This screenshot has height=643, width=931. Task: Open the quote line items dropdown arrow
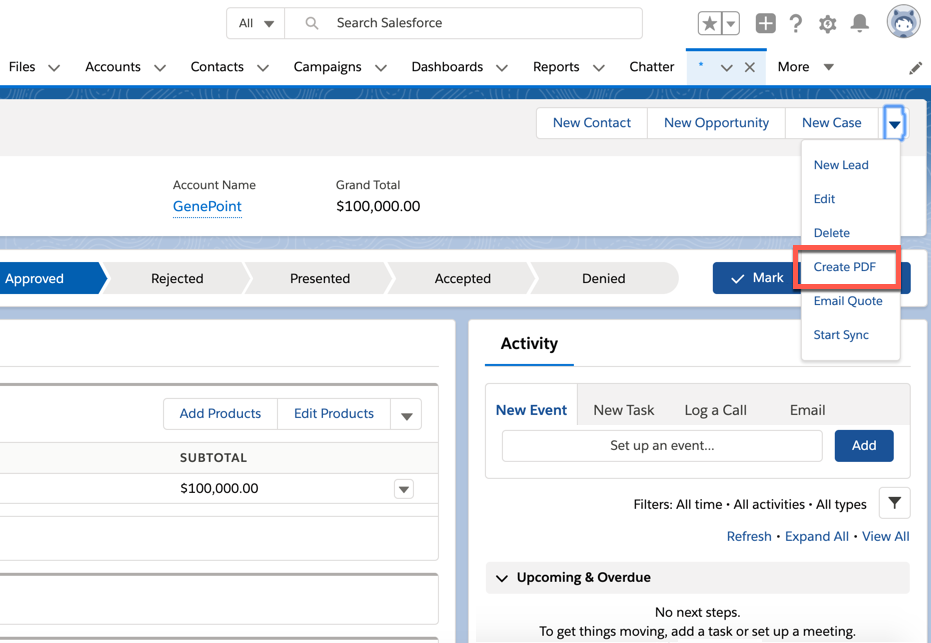(406, 414)
